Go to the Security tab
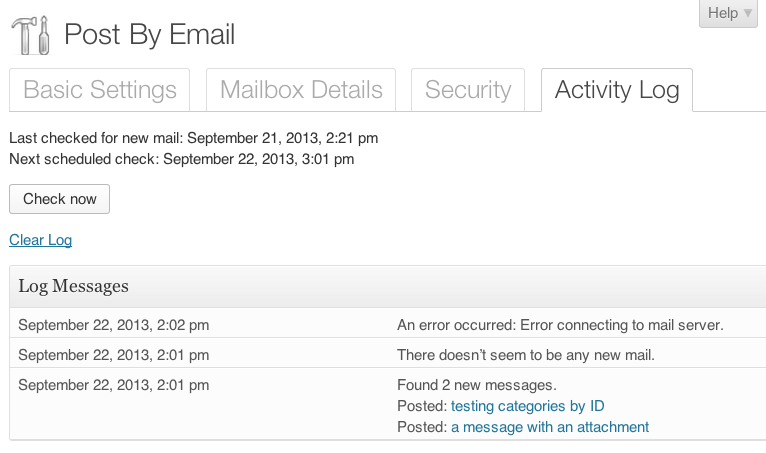This screenshot has width=766, height=453. coord(468,90)
